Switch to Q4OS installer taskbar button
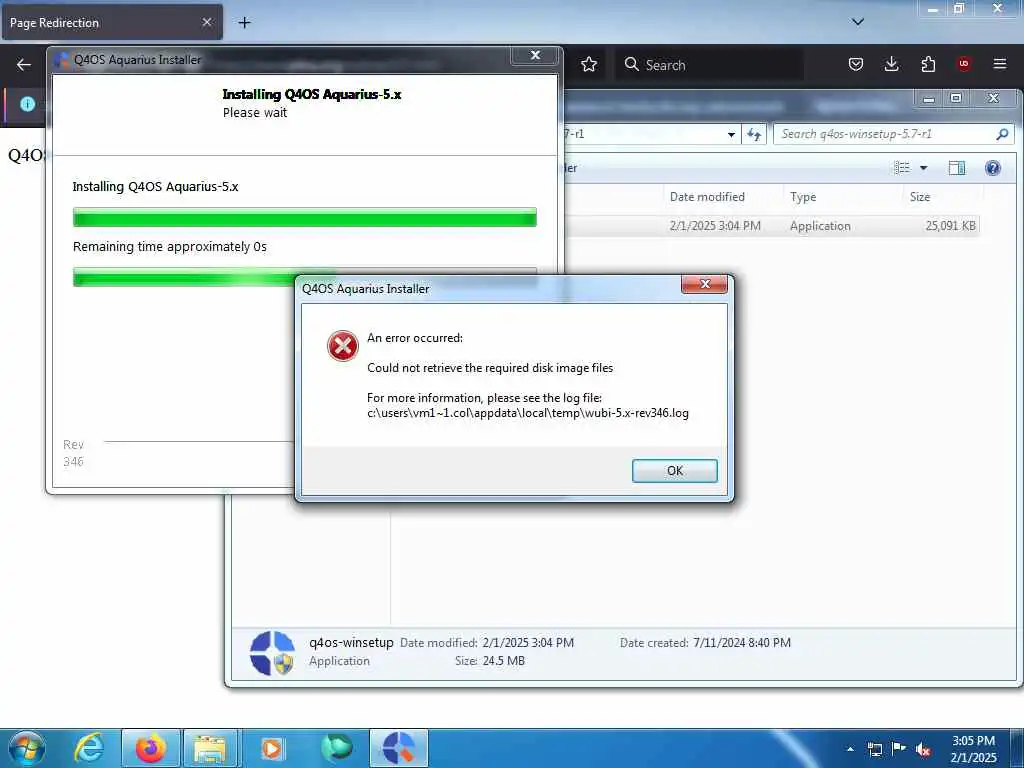Screen dimensions: 1024x768 (x=399, y=748)
